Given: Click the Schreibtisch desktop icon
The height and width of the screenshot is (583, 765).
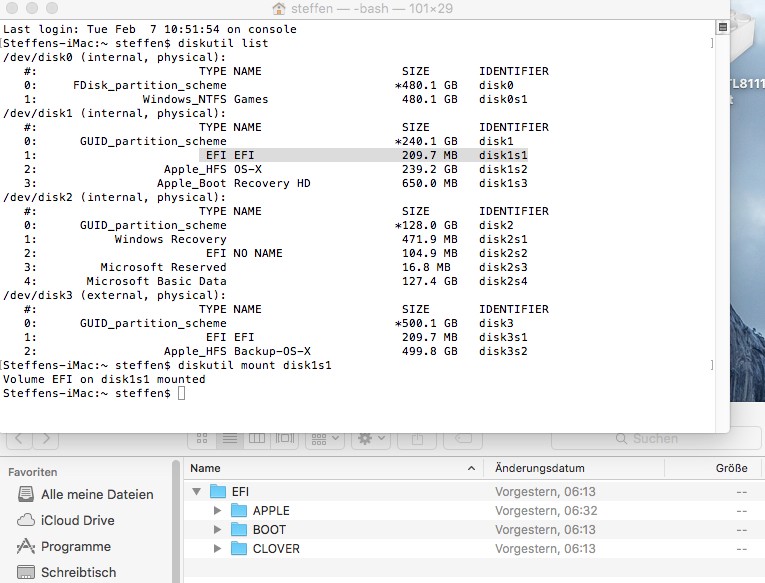Looking at the screenshot, I should click(26, 572).
